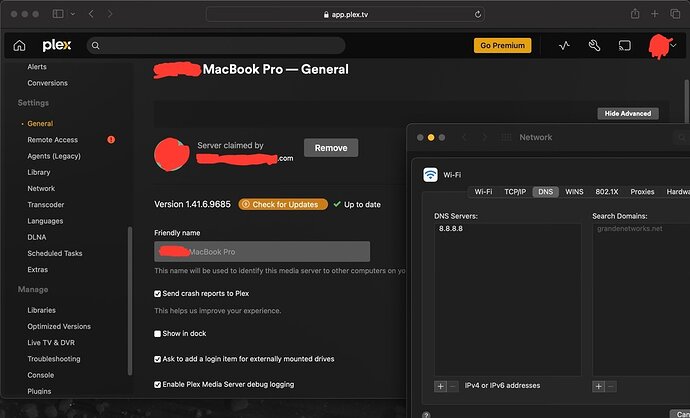This screenshot has height=418, width=690.
Task: Switch to WINS tab
Action: coord(574,192)
